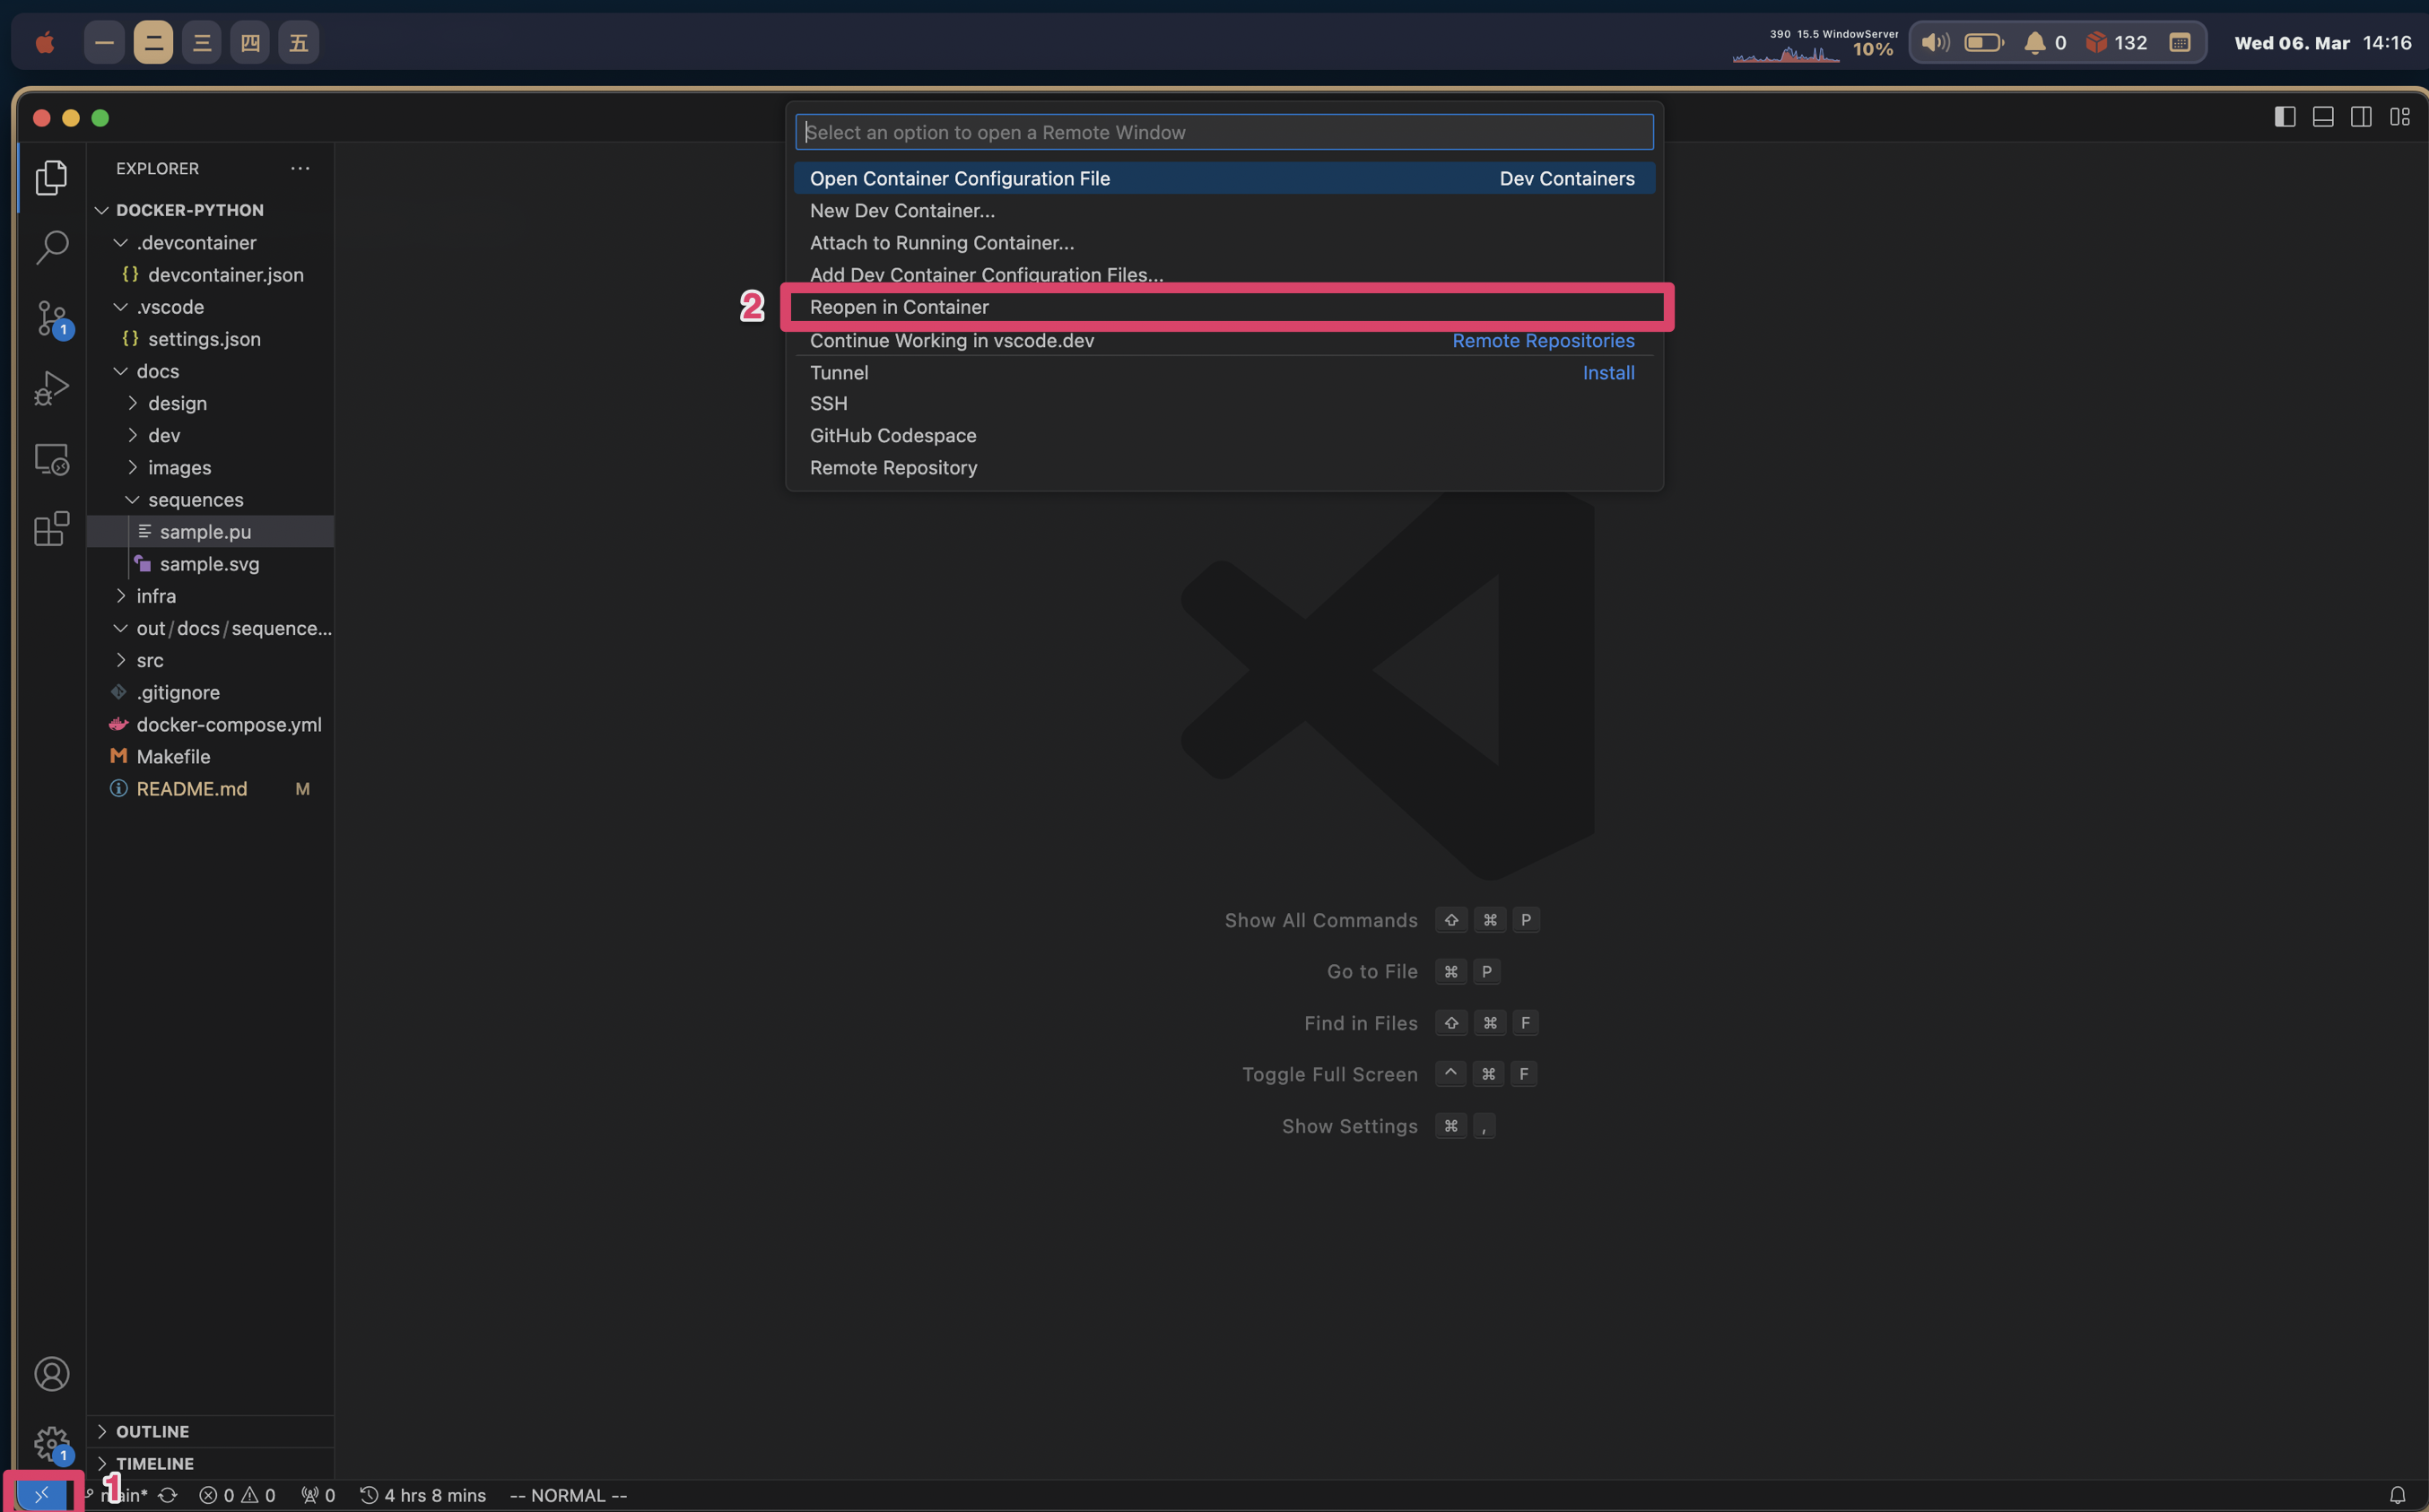Toggle battery indicator in macOS menu bar
Viewport: 2429px width, 1512px height.
click(x=1983, y=40)
